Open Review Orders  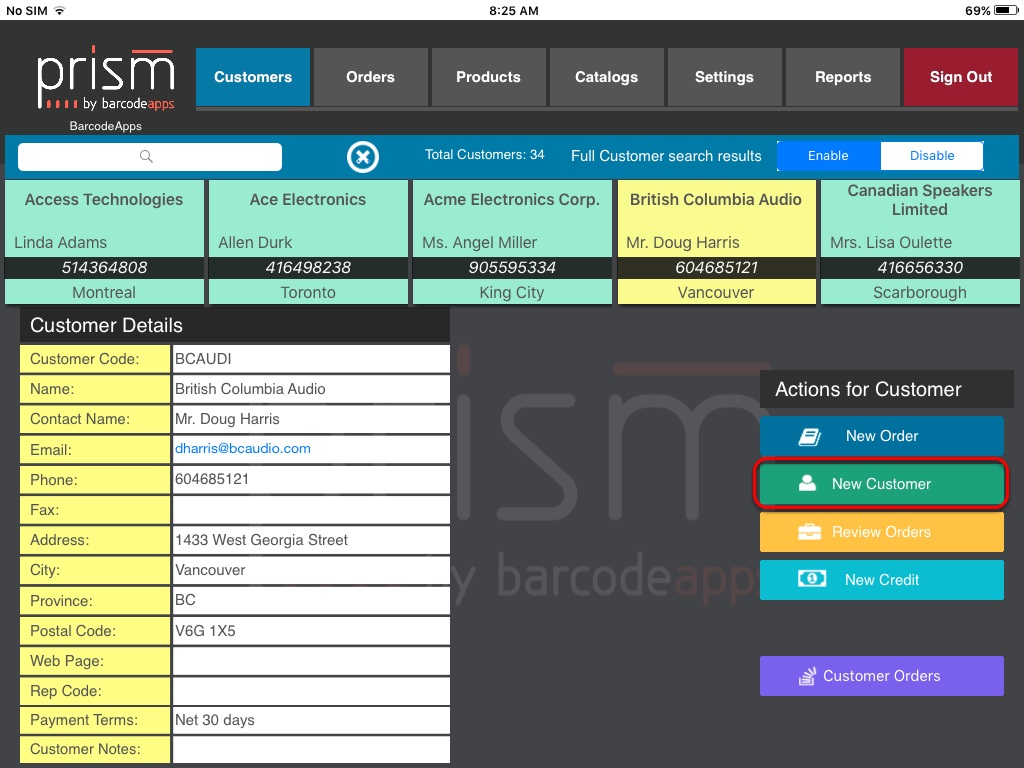tap(882, 532)
